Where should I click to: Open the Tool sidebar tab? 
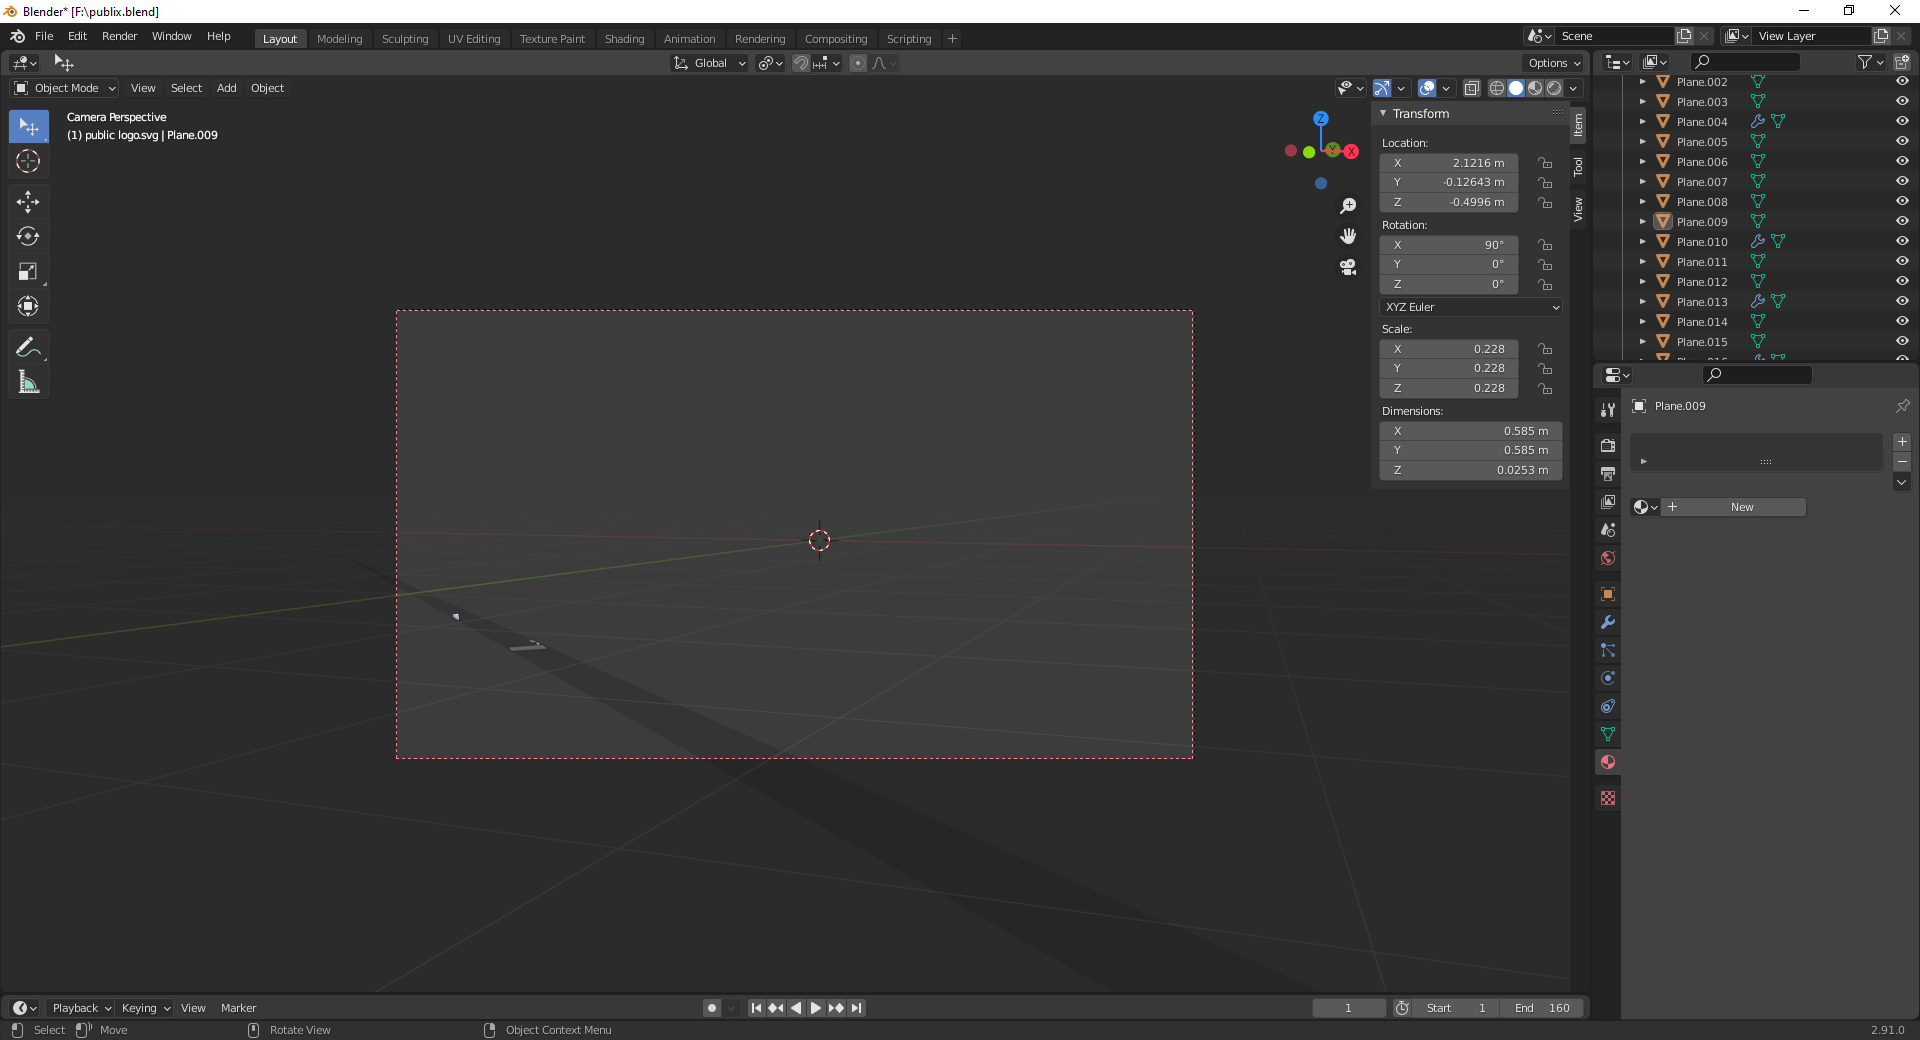click(x=1578, y=167)
